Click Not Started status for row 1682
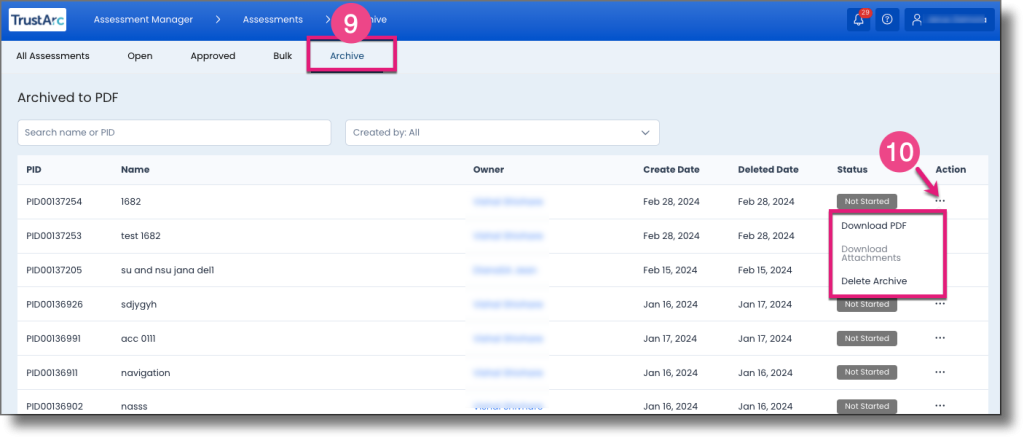 pos(867,201)
